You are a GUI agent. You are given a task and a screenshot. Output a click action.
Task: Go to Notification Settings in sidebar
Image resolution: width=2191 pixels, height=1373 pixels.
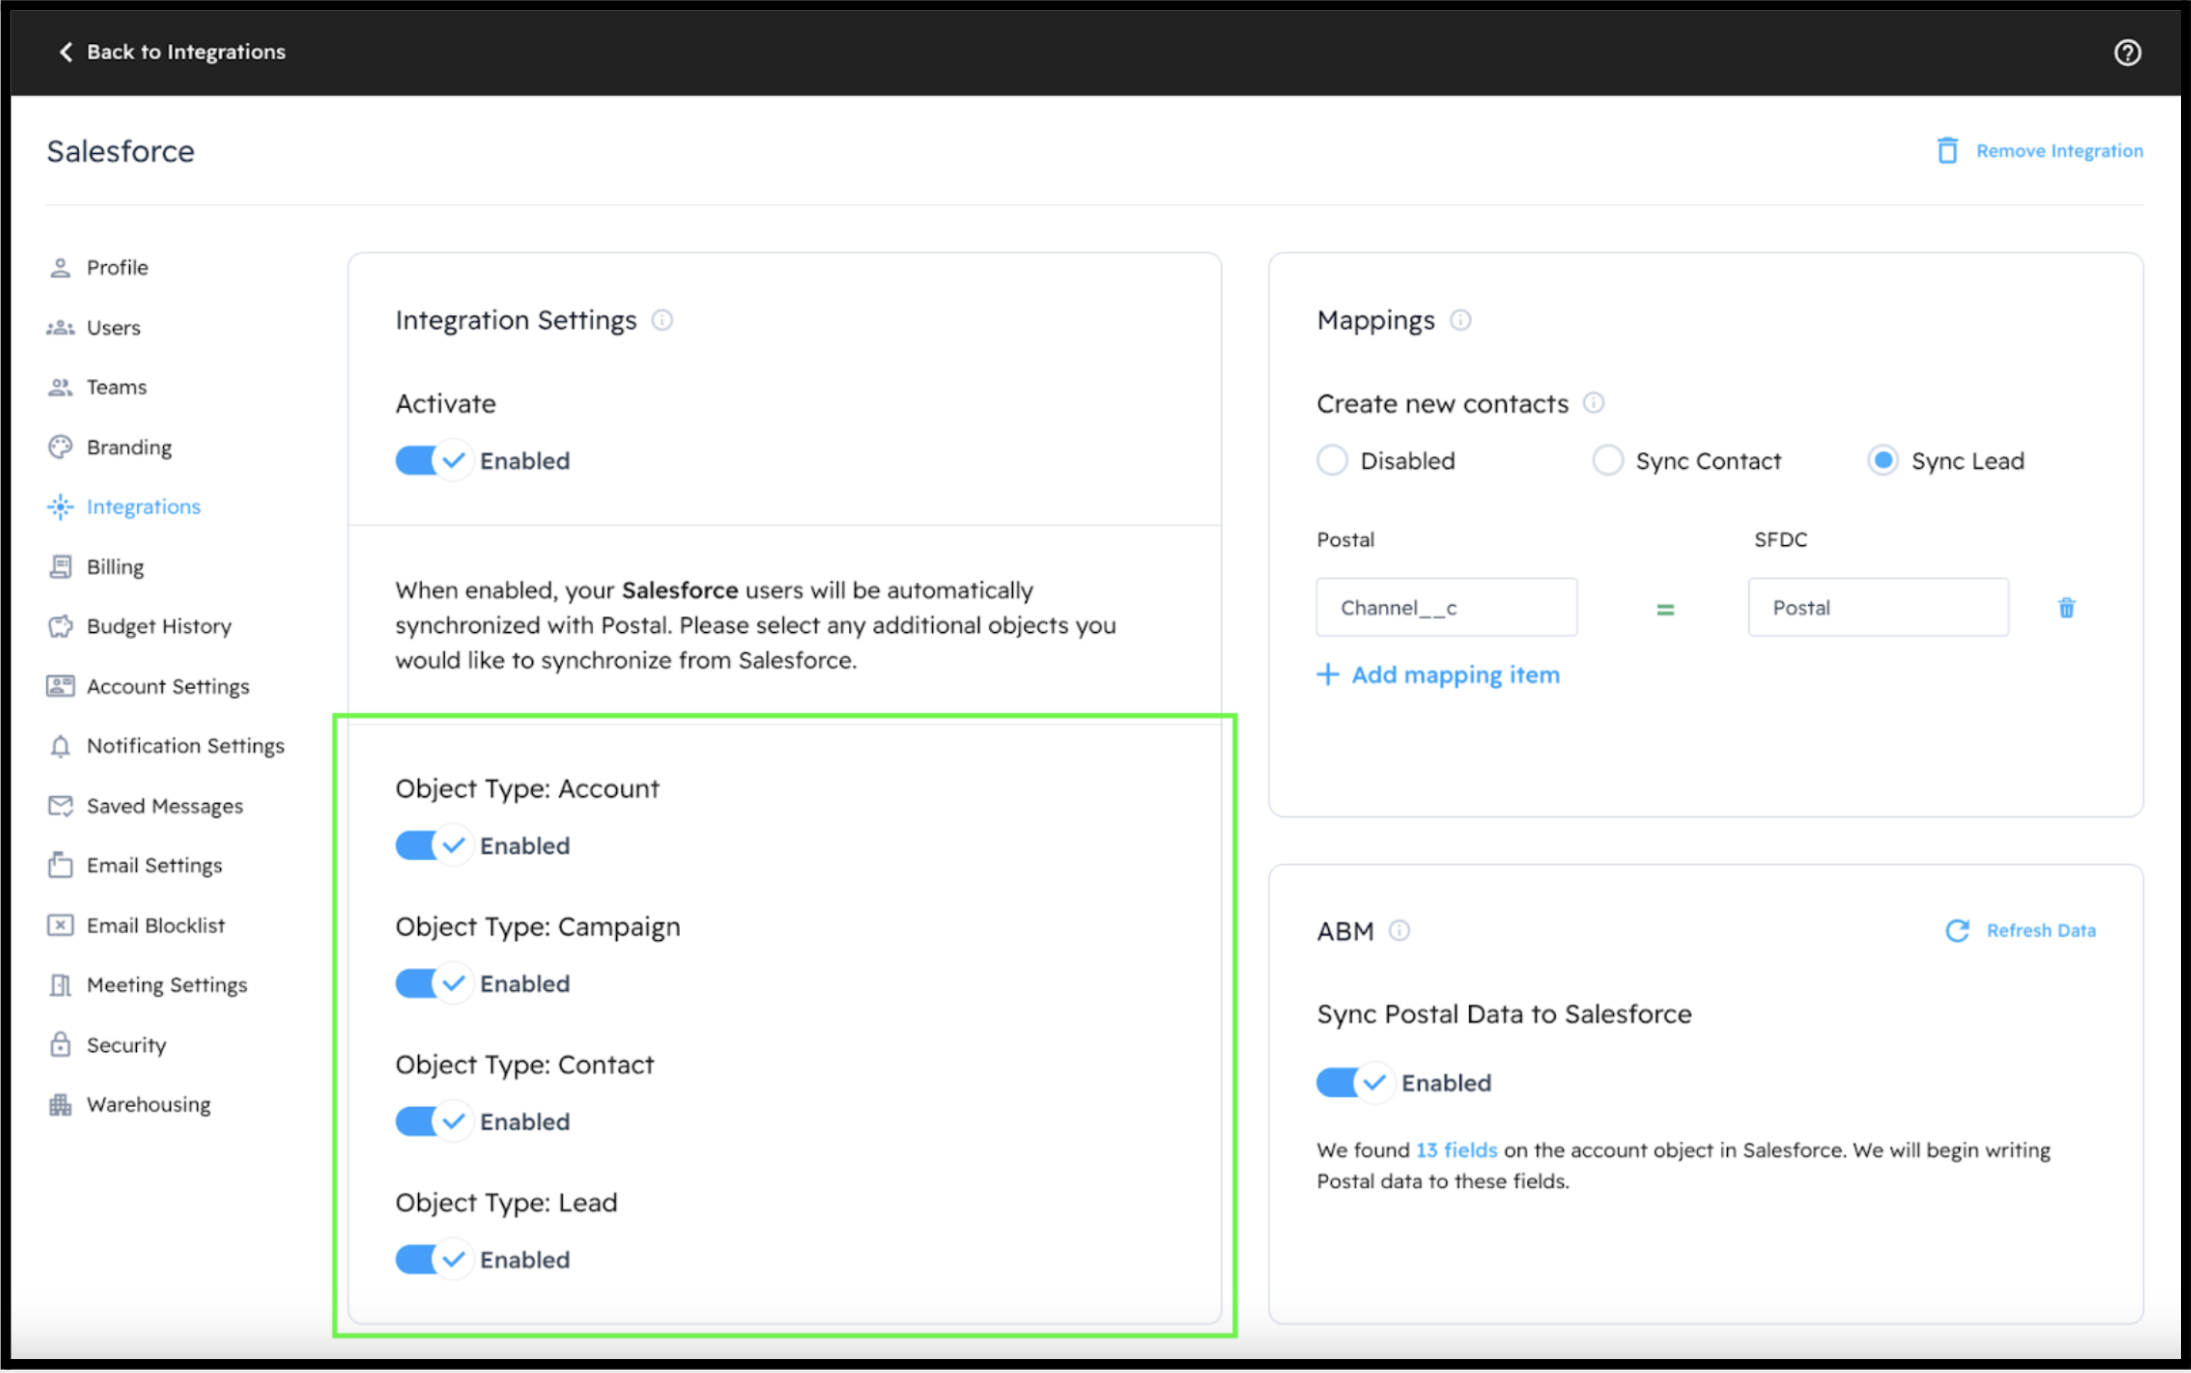(185, 746)
